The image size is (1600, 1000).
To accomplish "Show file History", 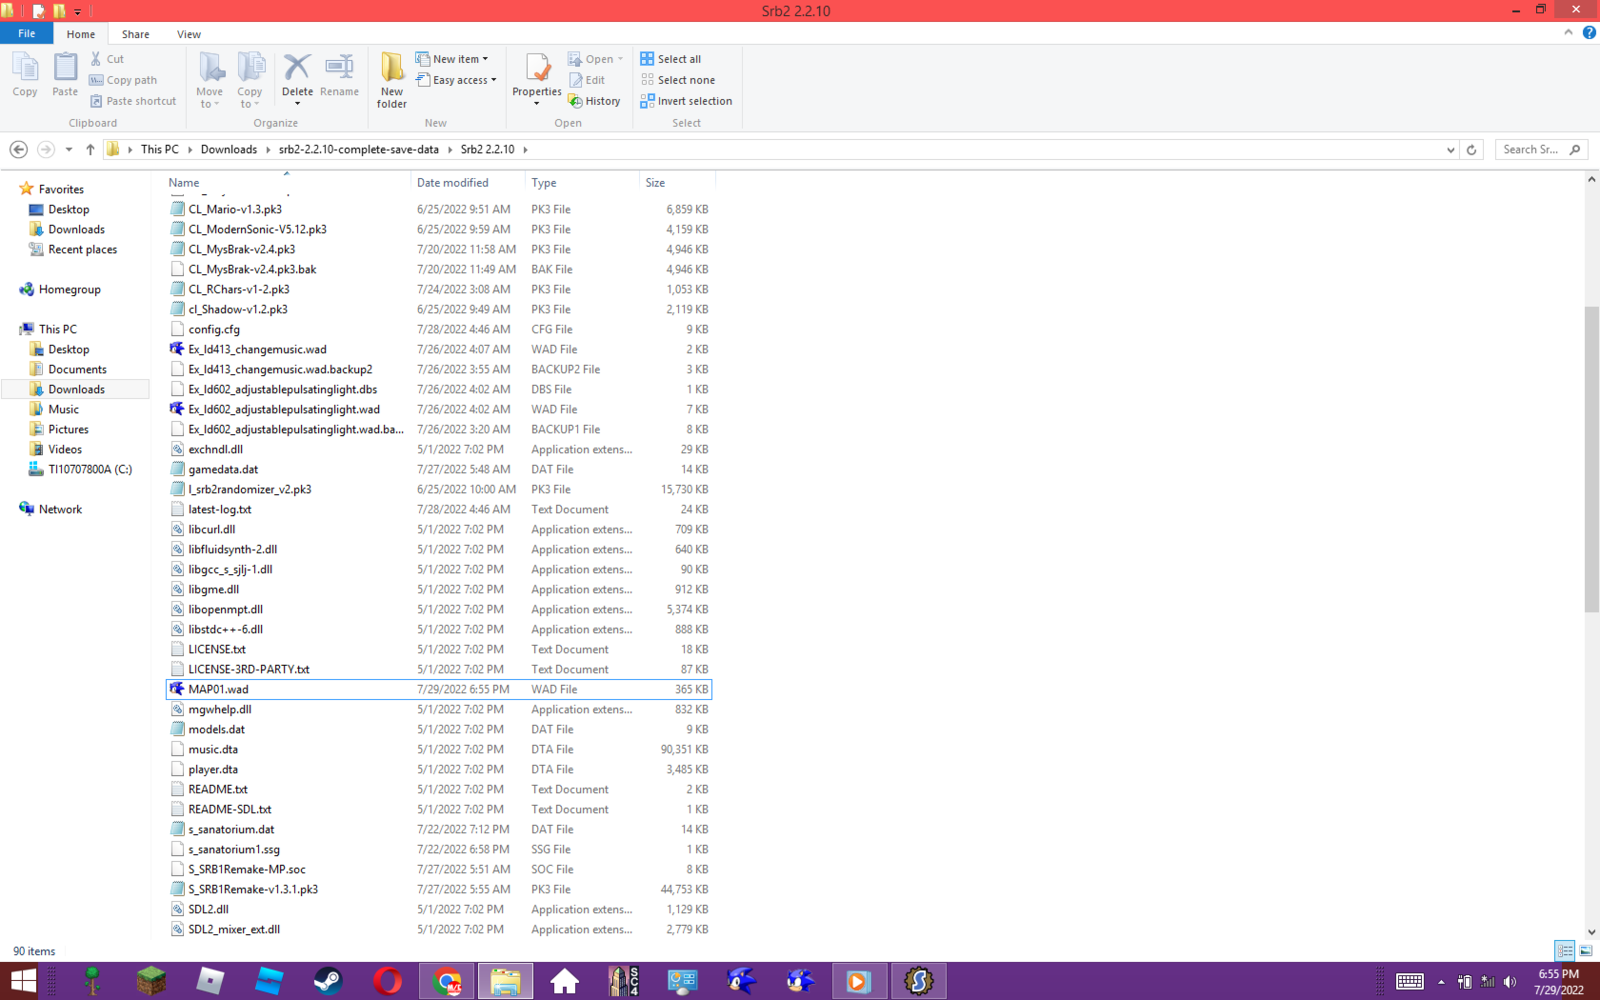I will click(x=594, y=101).
